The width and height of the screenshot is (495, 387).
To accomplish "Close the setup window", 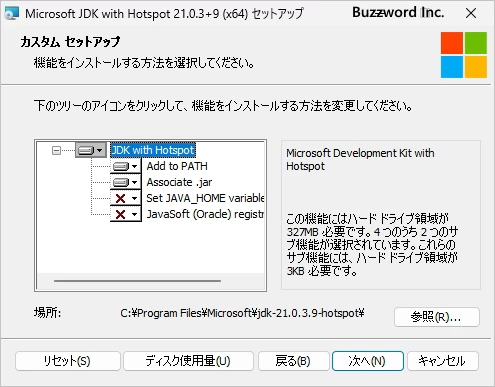I will pos(471,13).
